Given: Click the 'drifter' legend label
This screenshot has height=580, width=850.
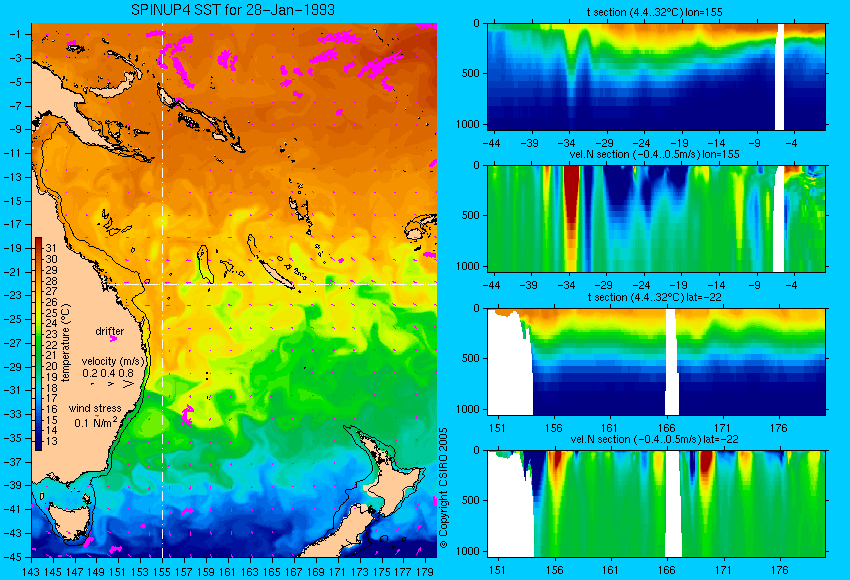Looking at the screenshot, I should pyautogui.click(x=110, y=331).
